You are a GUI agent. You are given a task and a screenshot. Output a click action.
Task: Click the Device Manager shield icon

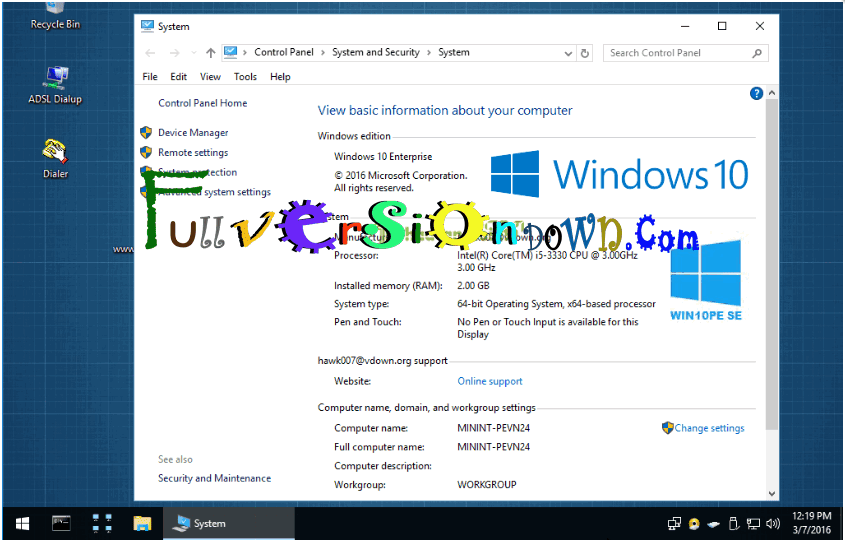coord(146,133)
